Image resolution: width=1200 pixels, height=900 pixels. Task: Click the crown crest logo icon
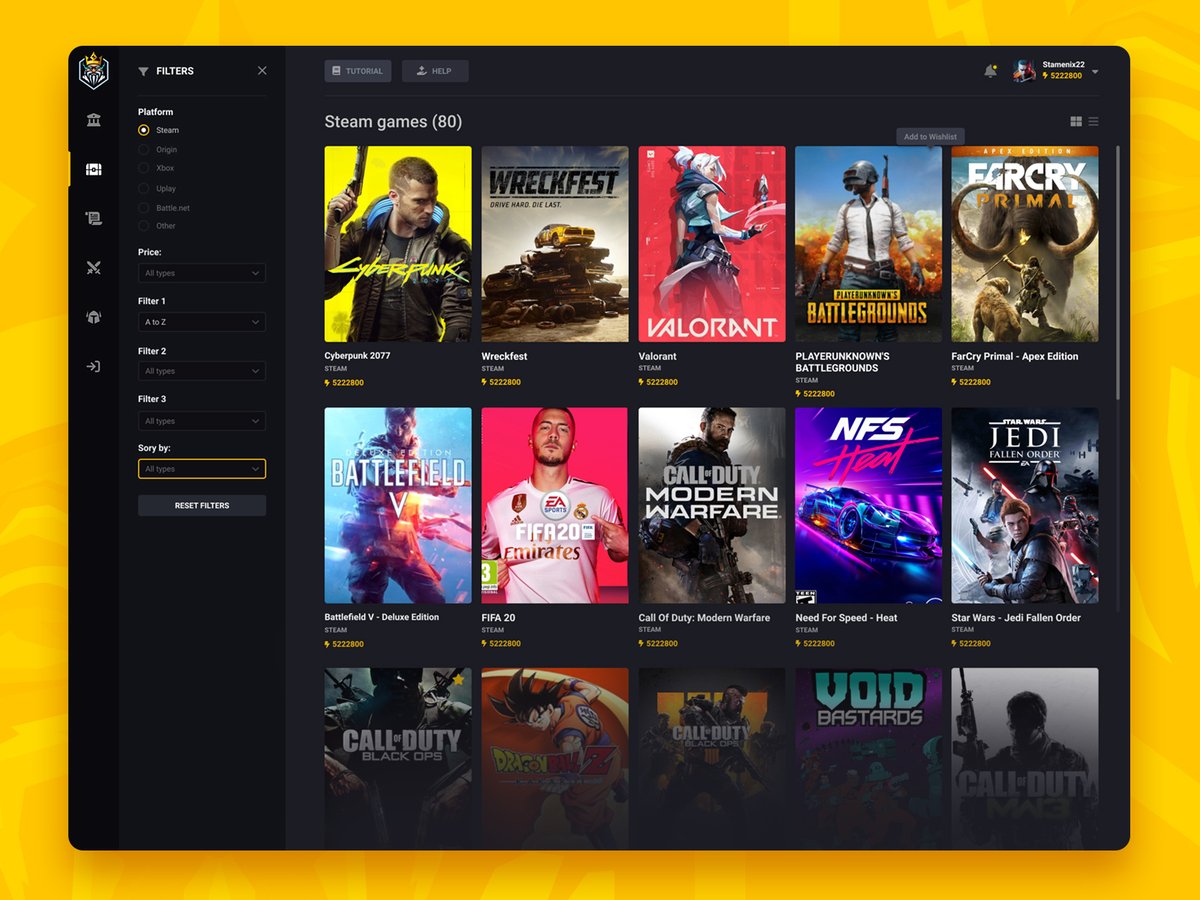tap(92, 71)
